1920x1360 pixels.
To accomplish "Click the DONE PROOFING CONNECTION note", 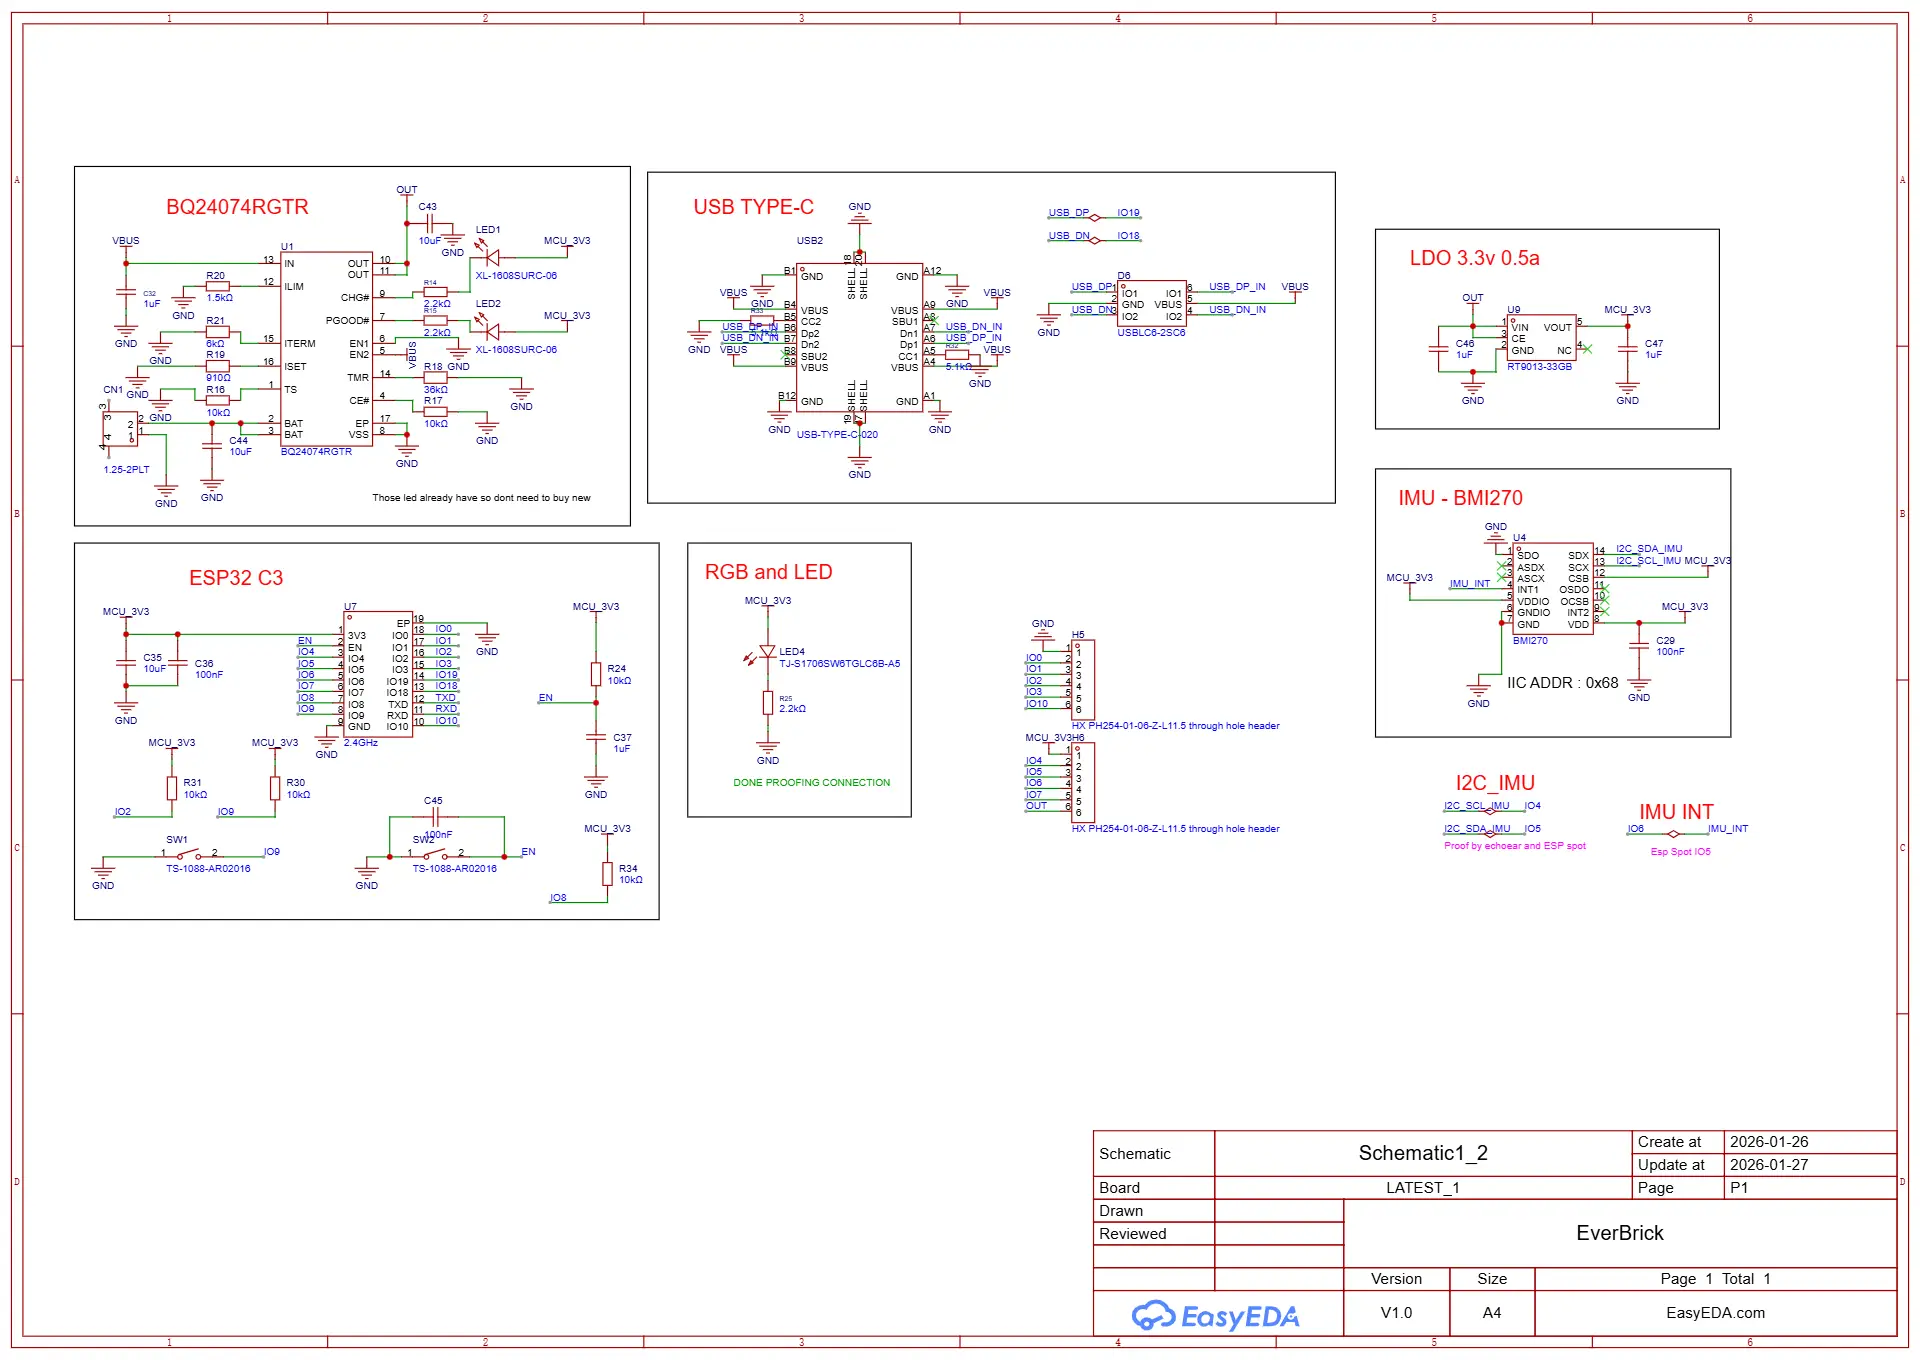I will click(x=811, y=782).
